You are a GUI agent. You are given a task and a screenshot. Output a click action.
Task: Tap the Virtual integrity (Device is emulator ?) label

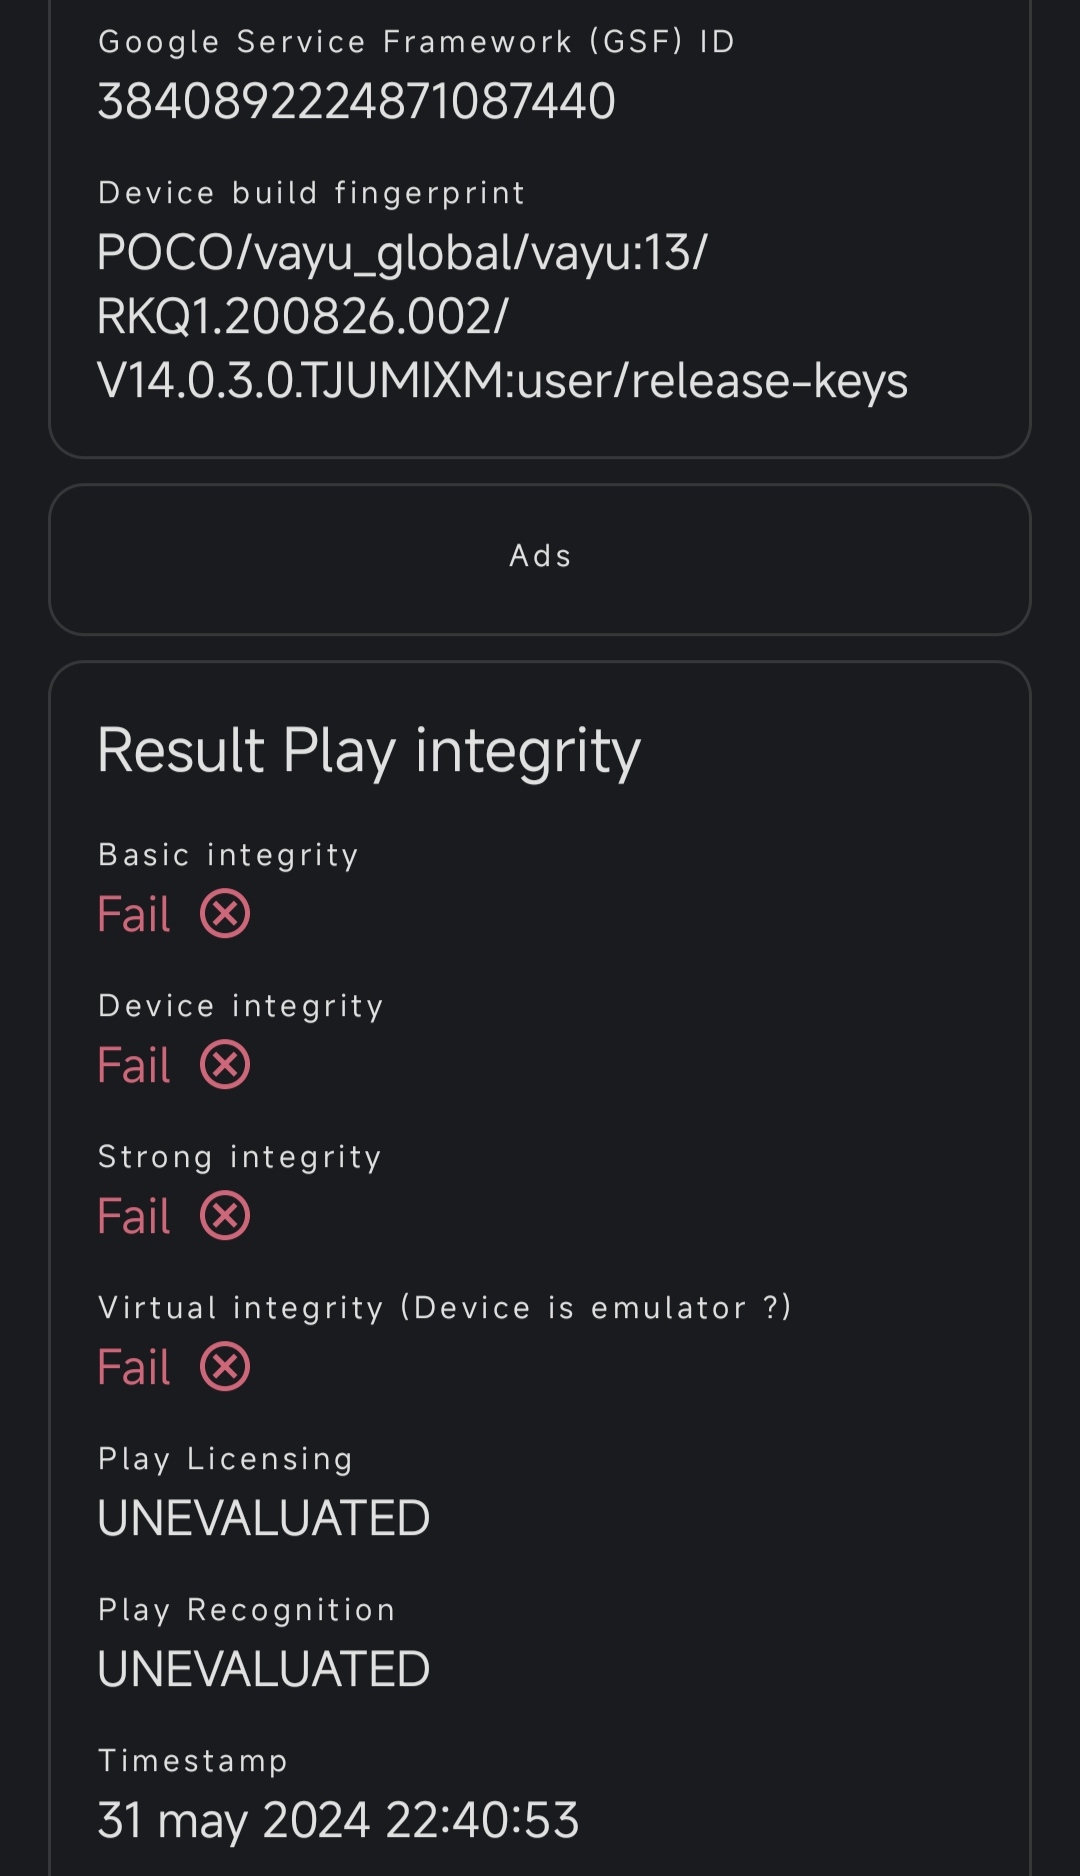point(445,1308)
